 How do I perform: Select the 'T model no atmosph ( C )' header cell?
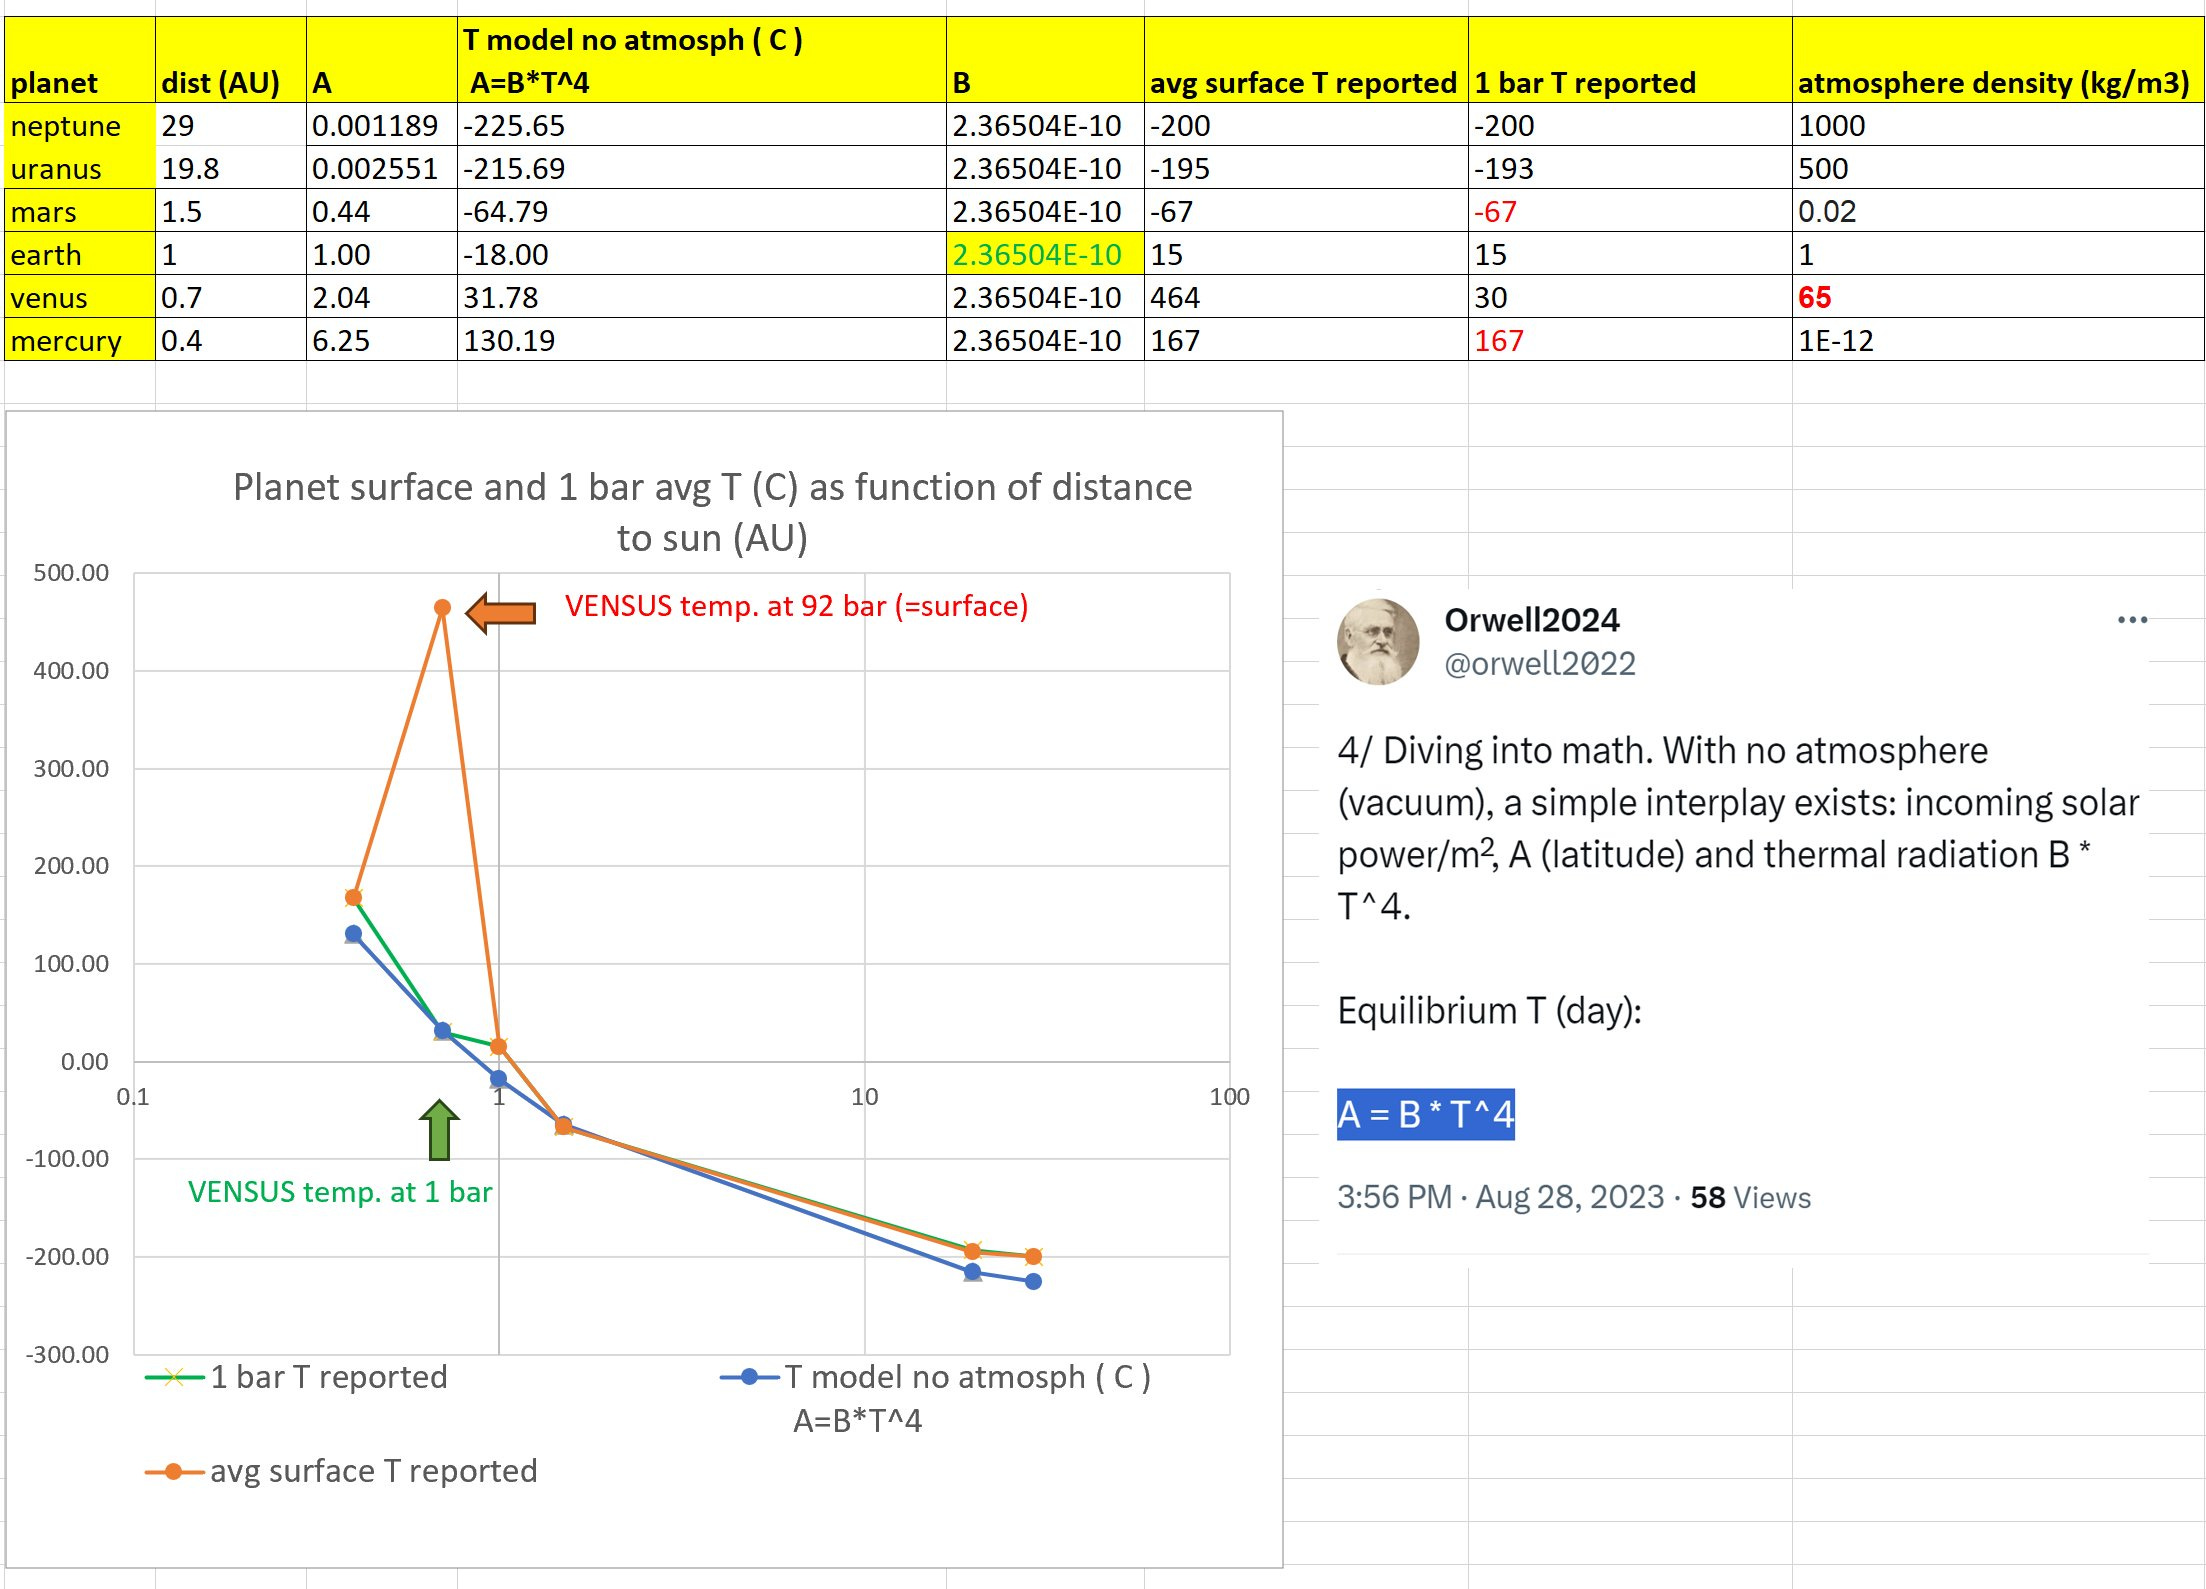[702, 60]
